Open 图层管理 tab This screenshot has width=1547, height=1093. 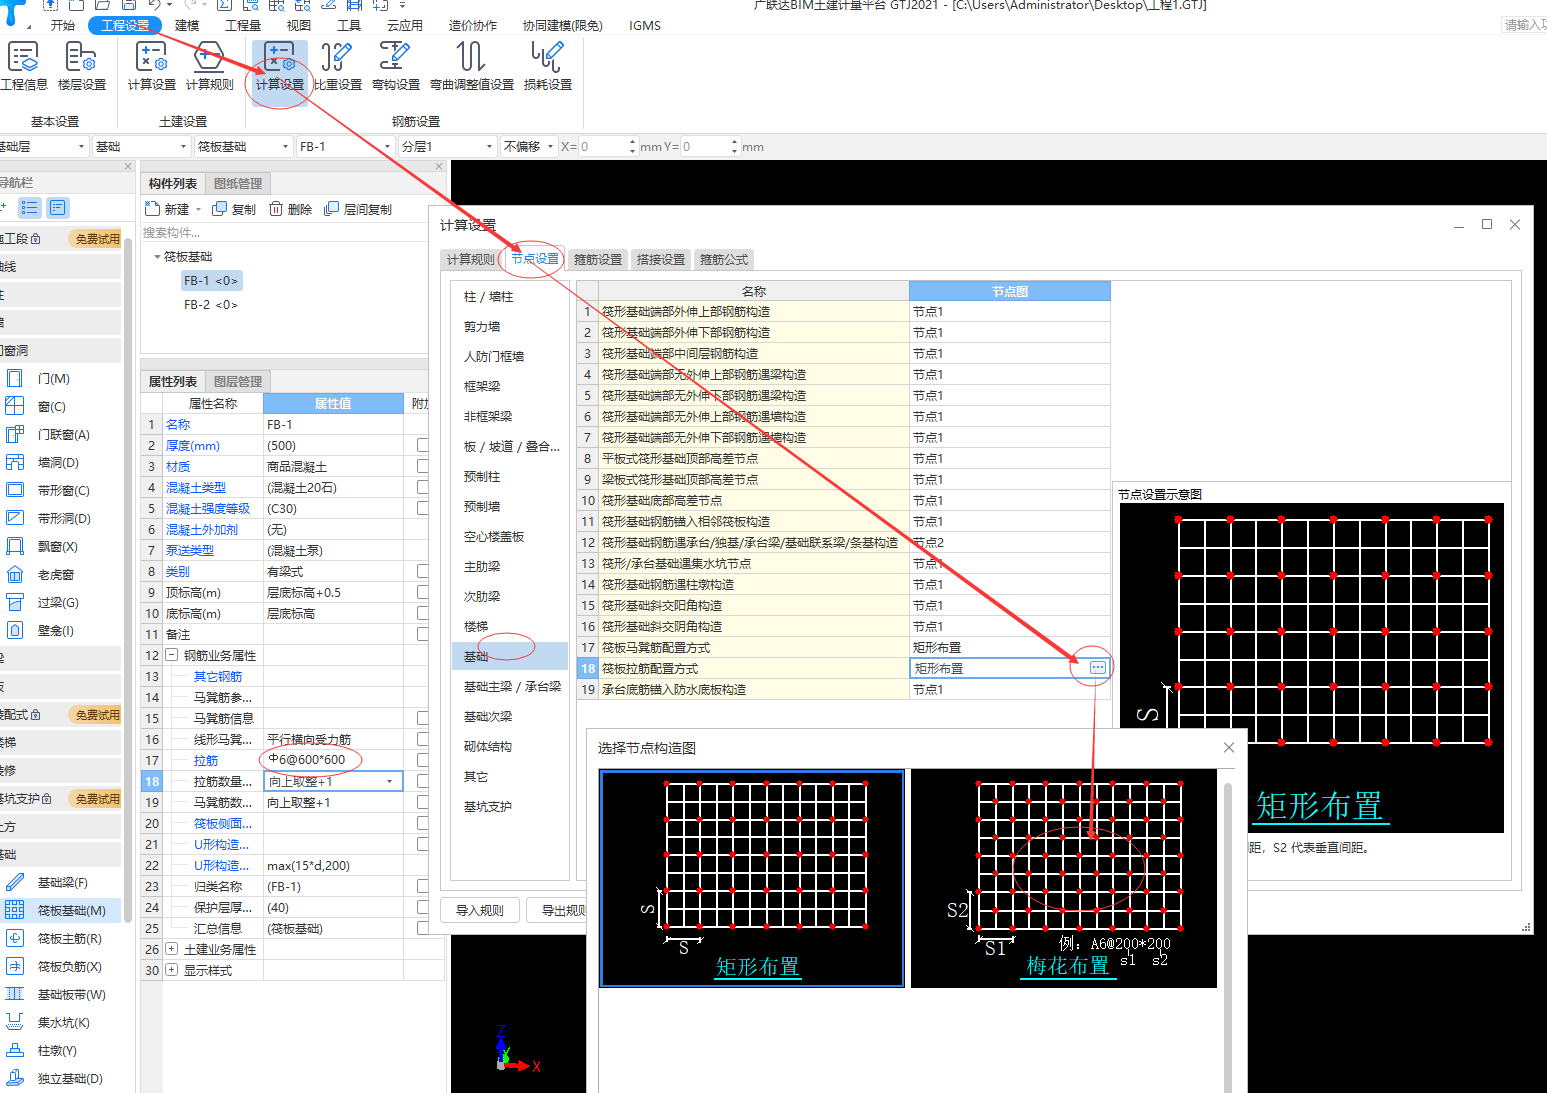pyautogui.click(x=238, y=382)
